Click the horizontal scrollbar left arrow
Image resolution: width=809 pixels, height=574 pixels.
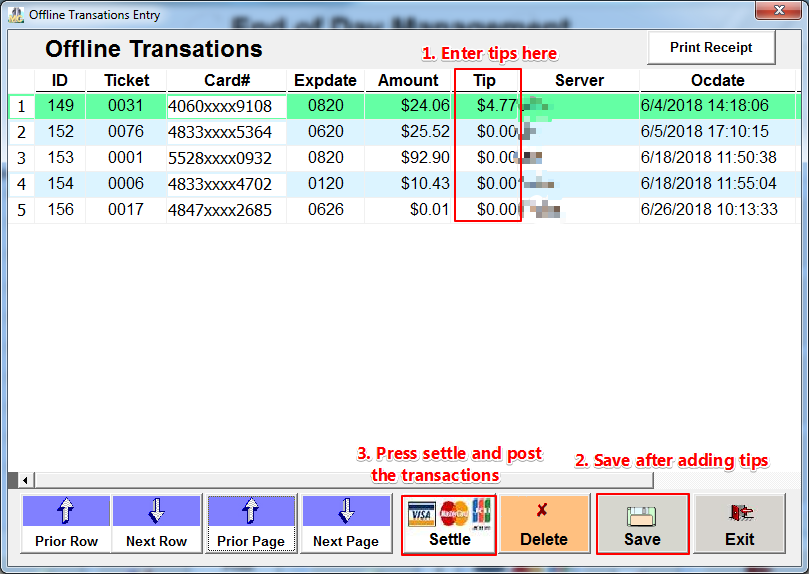[25, 481]
